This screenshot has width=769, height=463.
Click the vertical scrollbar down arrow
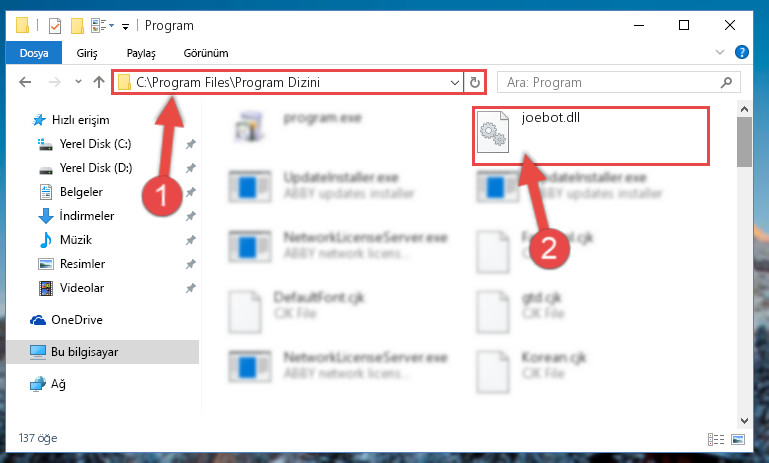(744, 421)
